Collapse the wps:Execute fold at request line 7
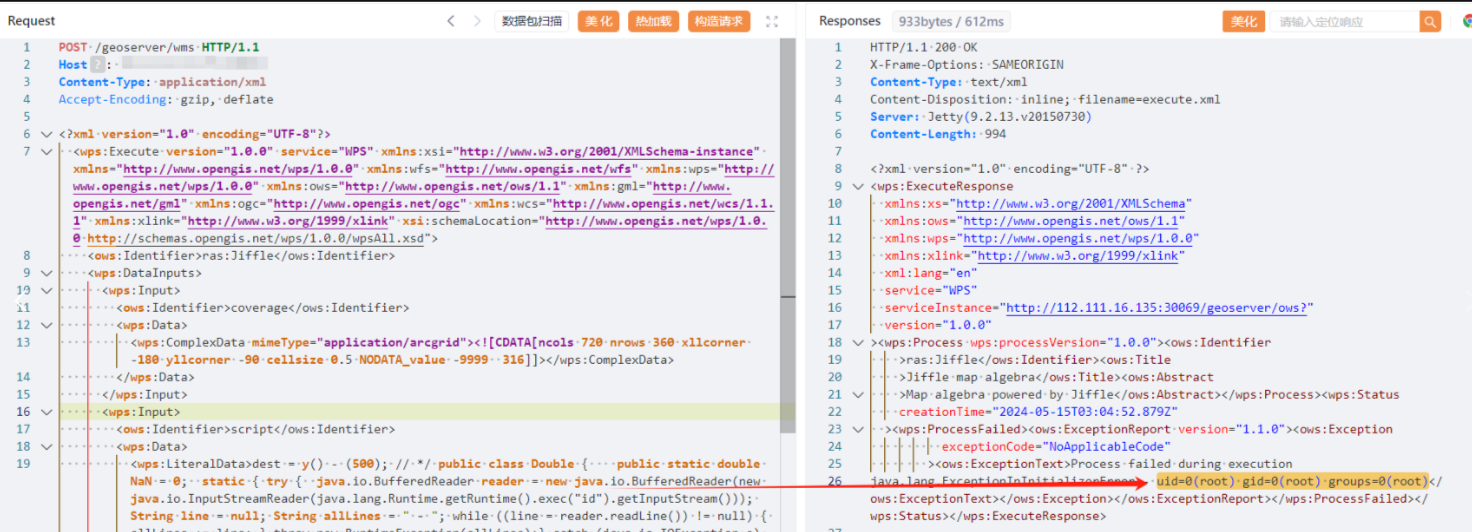This screenshot has width=1472, height=532. pos(46,152)
